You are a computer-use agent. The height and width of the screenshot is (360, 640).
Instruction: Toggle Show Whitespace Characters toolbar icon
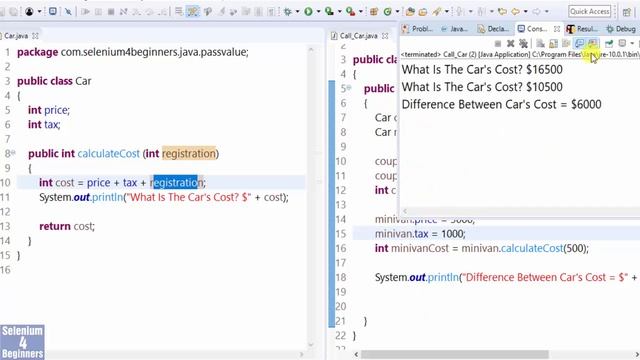point(271,12)
